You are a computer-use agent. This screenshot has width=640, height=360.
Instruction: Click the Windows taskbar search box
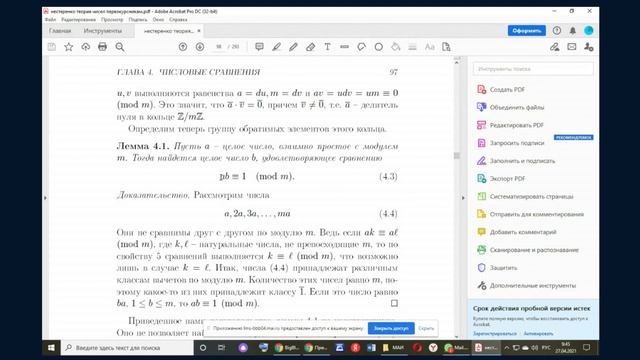pos(127,348)
